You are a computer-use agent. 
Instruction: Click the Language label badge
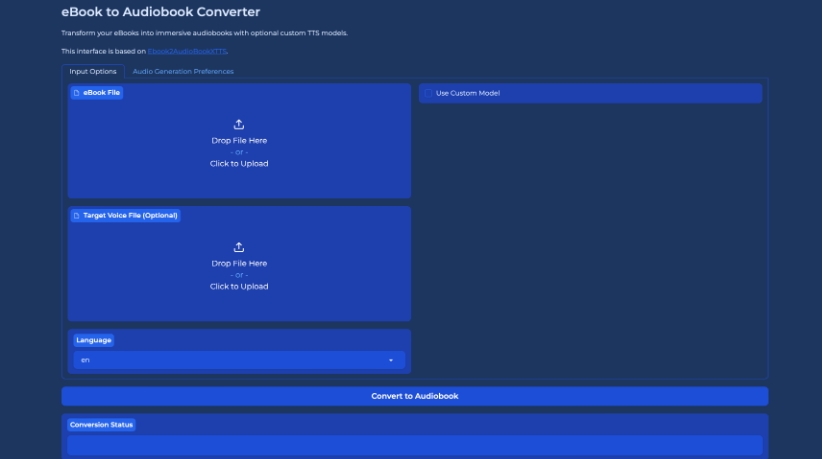point(94,340)
